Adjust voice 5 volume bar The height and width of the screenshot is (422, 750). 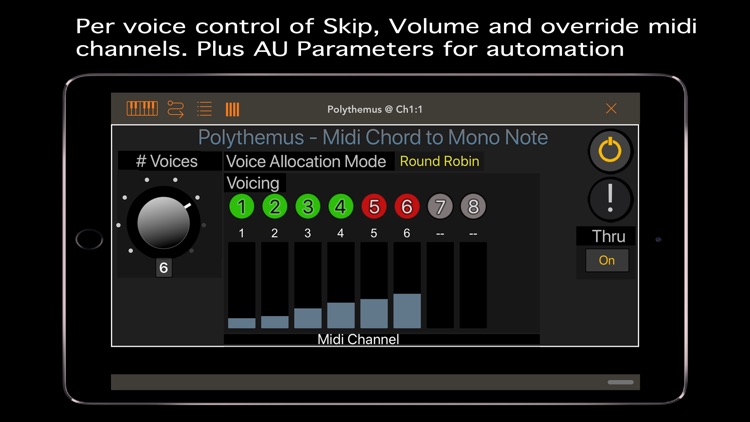coord(374,285)
